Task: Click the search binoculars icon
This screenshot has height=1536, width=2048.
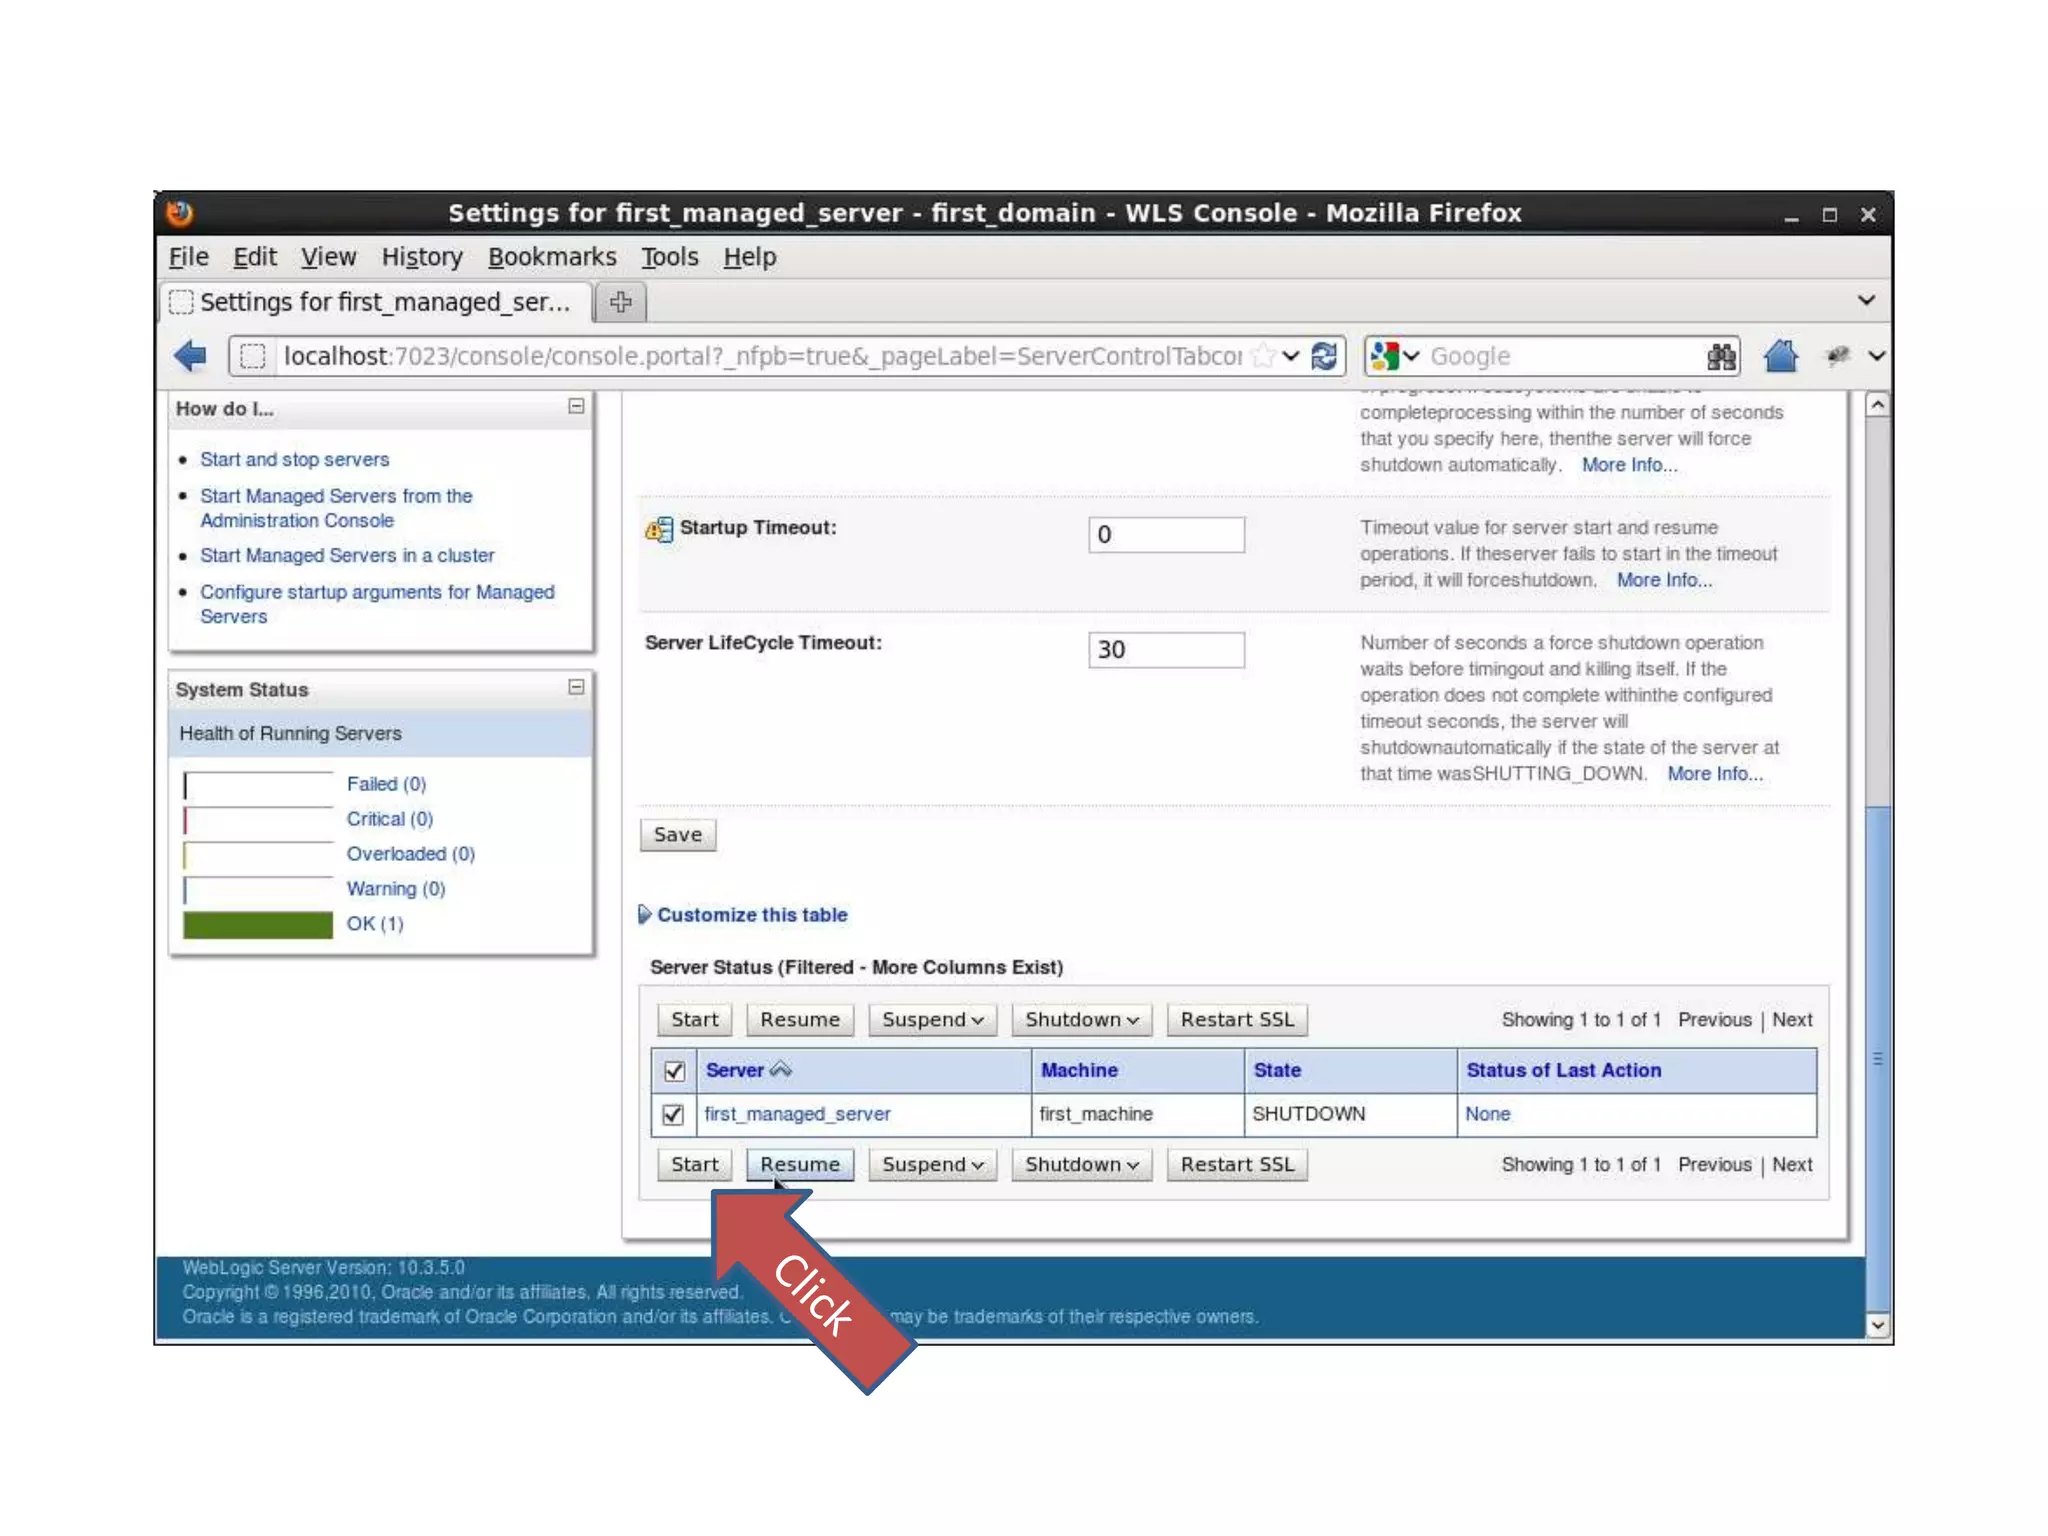Action: [x=1721, y=356]
